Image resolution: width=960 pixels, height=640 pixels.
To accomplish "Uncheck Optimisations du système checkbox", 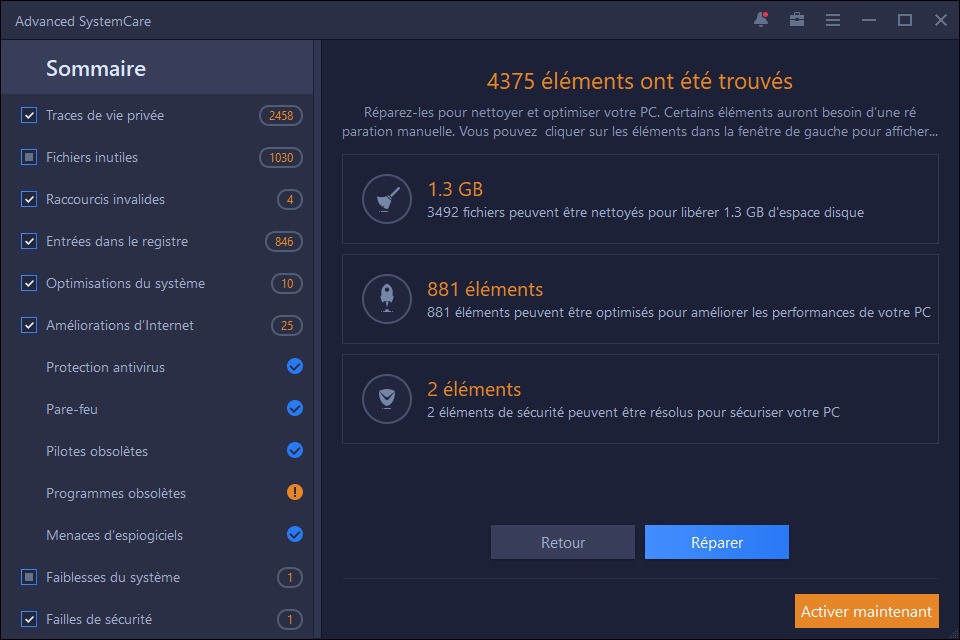I will coord(29,283).
